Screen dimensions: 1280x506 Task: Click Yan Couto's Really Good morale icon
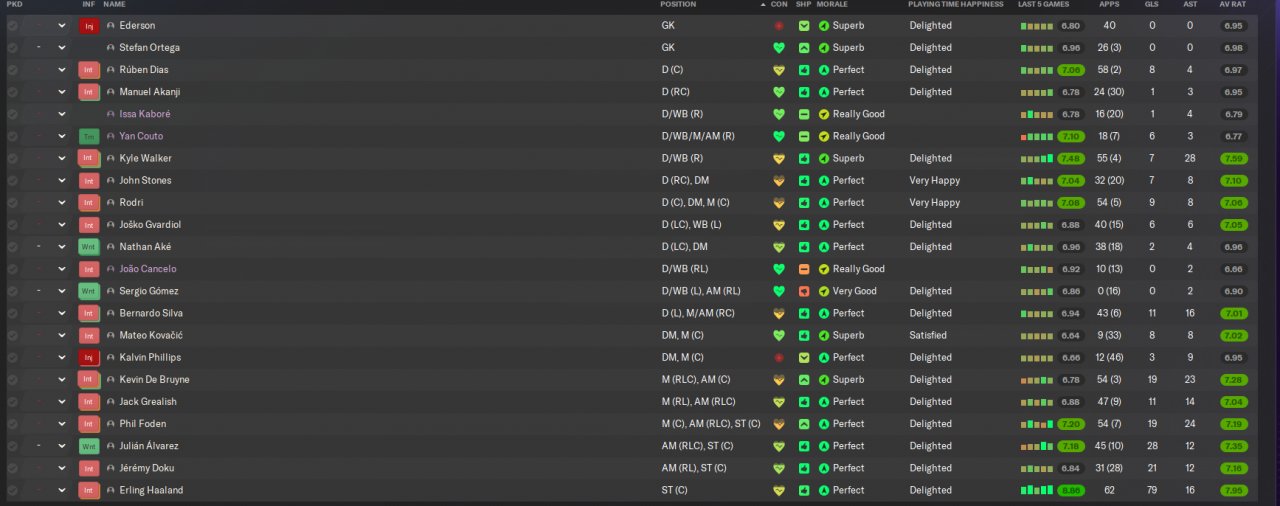tap(824, 136)
